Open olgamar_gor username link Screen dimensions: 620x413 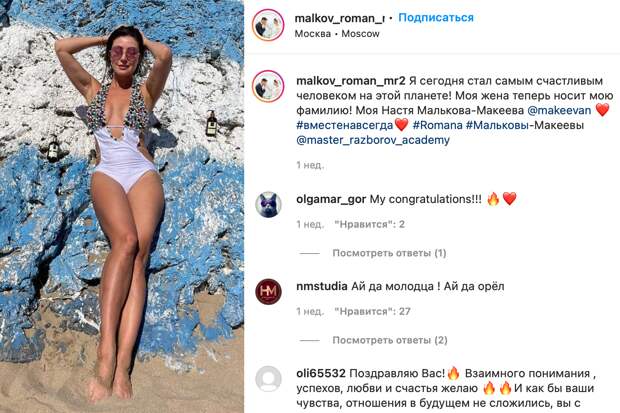click(x=331, y=199)
